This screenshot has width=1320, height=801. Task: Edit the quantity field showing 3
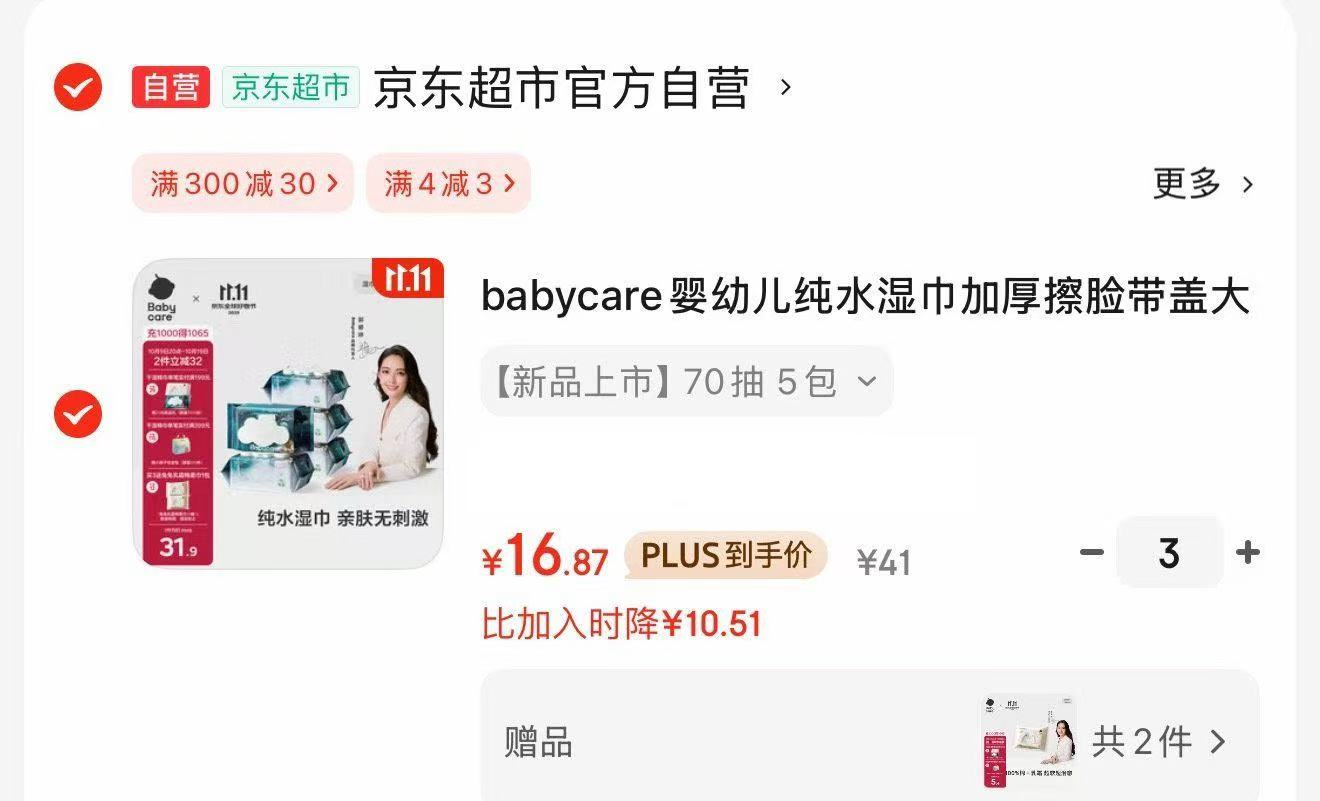click(1170, 552)
